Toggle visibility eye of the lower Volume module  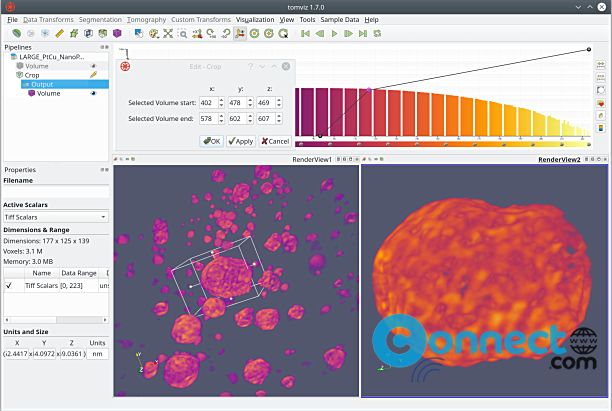93,93
